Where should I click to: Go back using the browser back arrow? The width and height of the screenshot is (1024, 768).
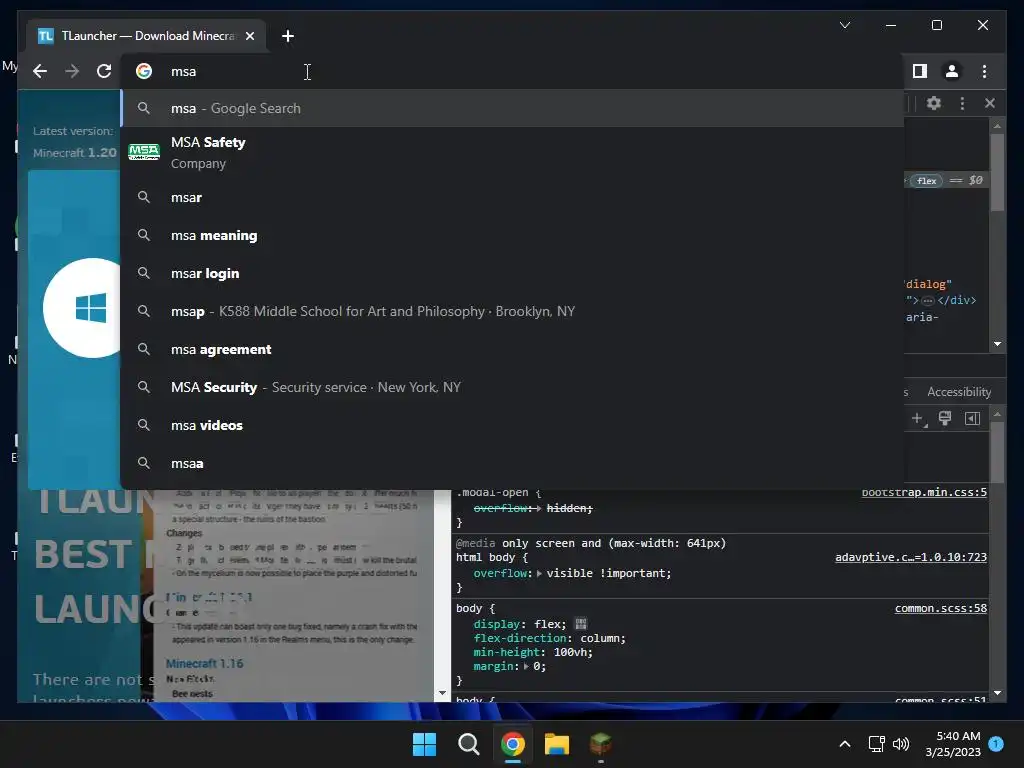40,71
